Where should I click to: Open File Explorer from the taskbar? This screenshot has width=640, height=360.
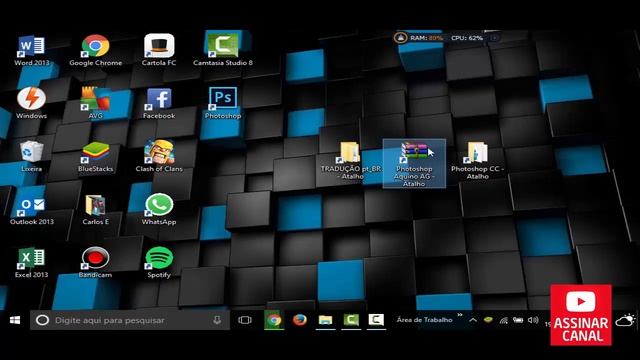(x=325, y=320)
